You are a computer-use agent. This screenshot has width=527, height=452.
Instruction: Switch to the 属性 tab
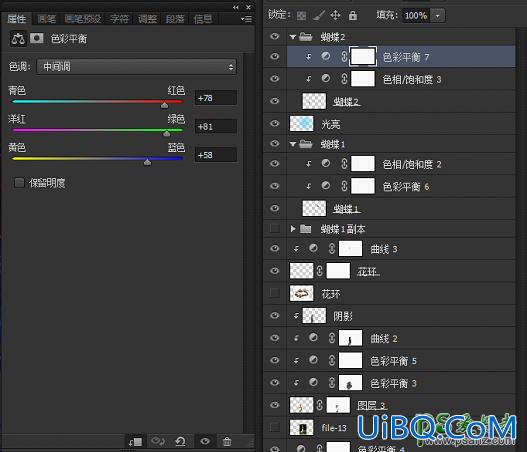(16, 19)
